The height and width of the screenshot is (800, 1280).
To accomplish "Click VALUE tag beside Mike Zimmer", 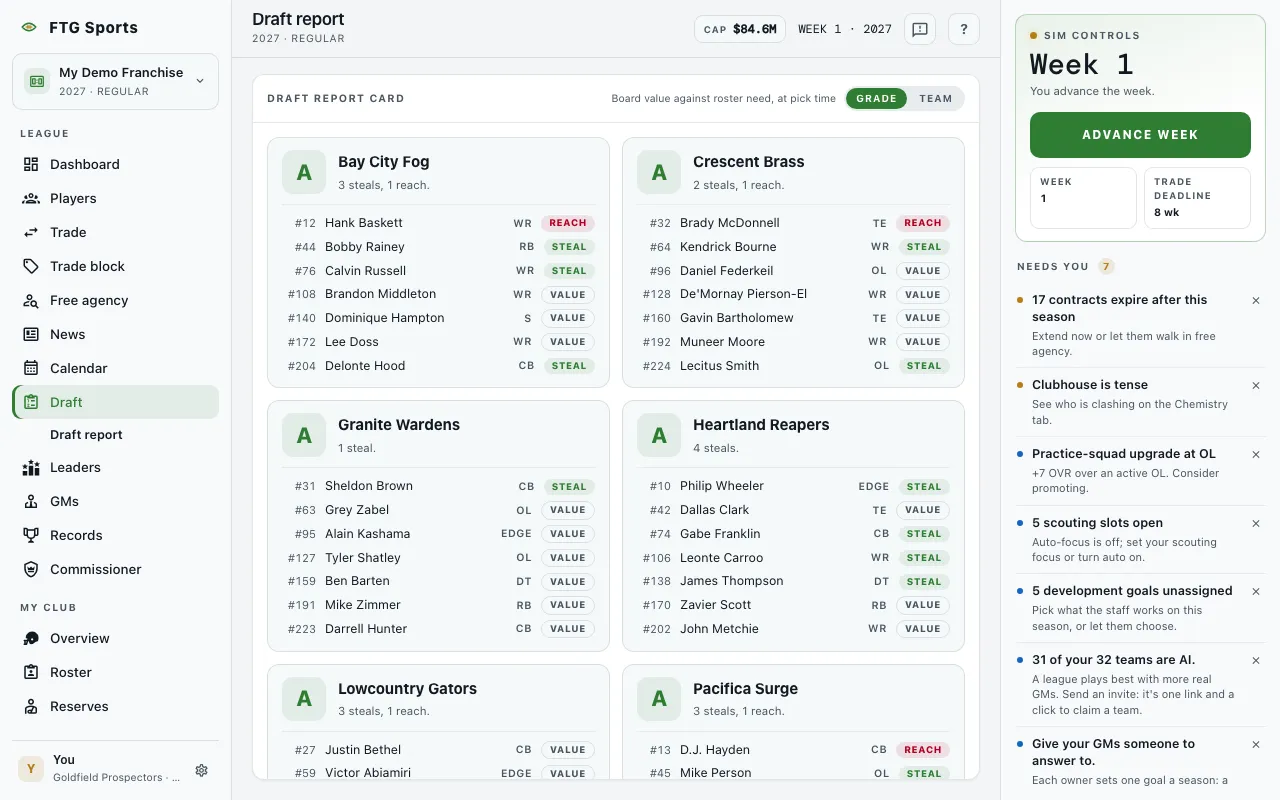I will click(x=568, y=605).
